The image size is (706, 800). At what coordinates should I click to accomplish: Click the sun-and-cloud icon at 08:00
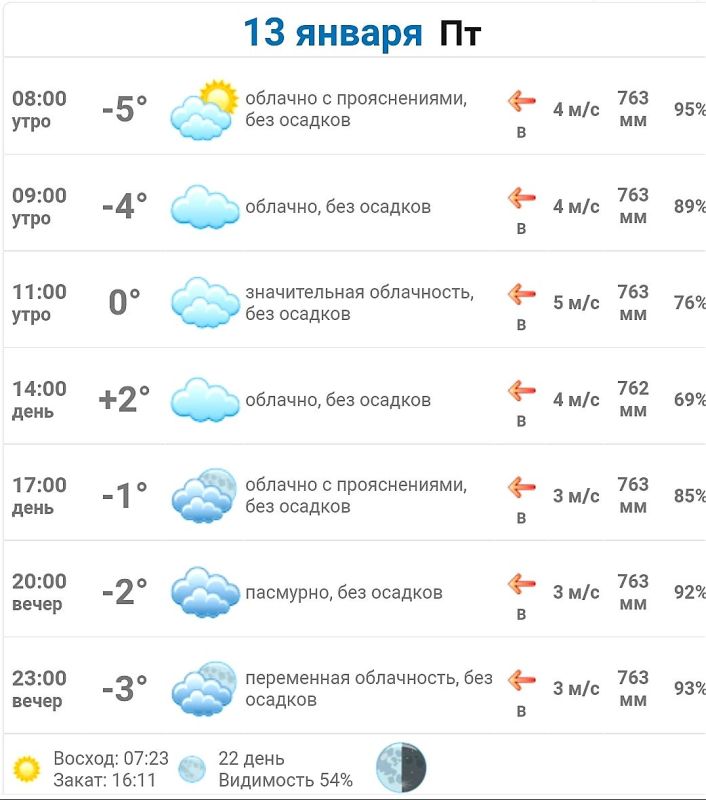(x=205, y=109)
